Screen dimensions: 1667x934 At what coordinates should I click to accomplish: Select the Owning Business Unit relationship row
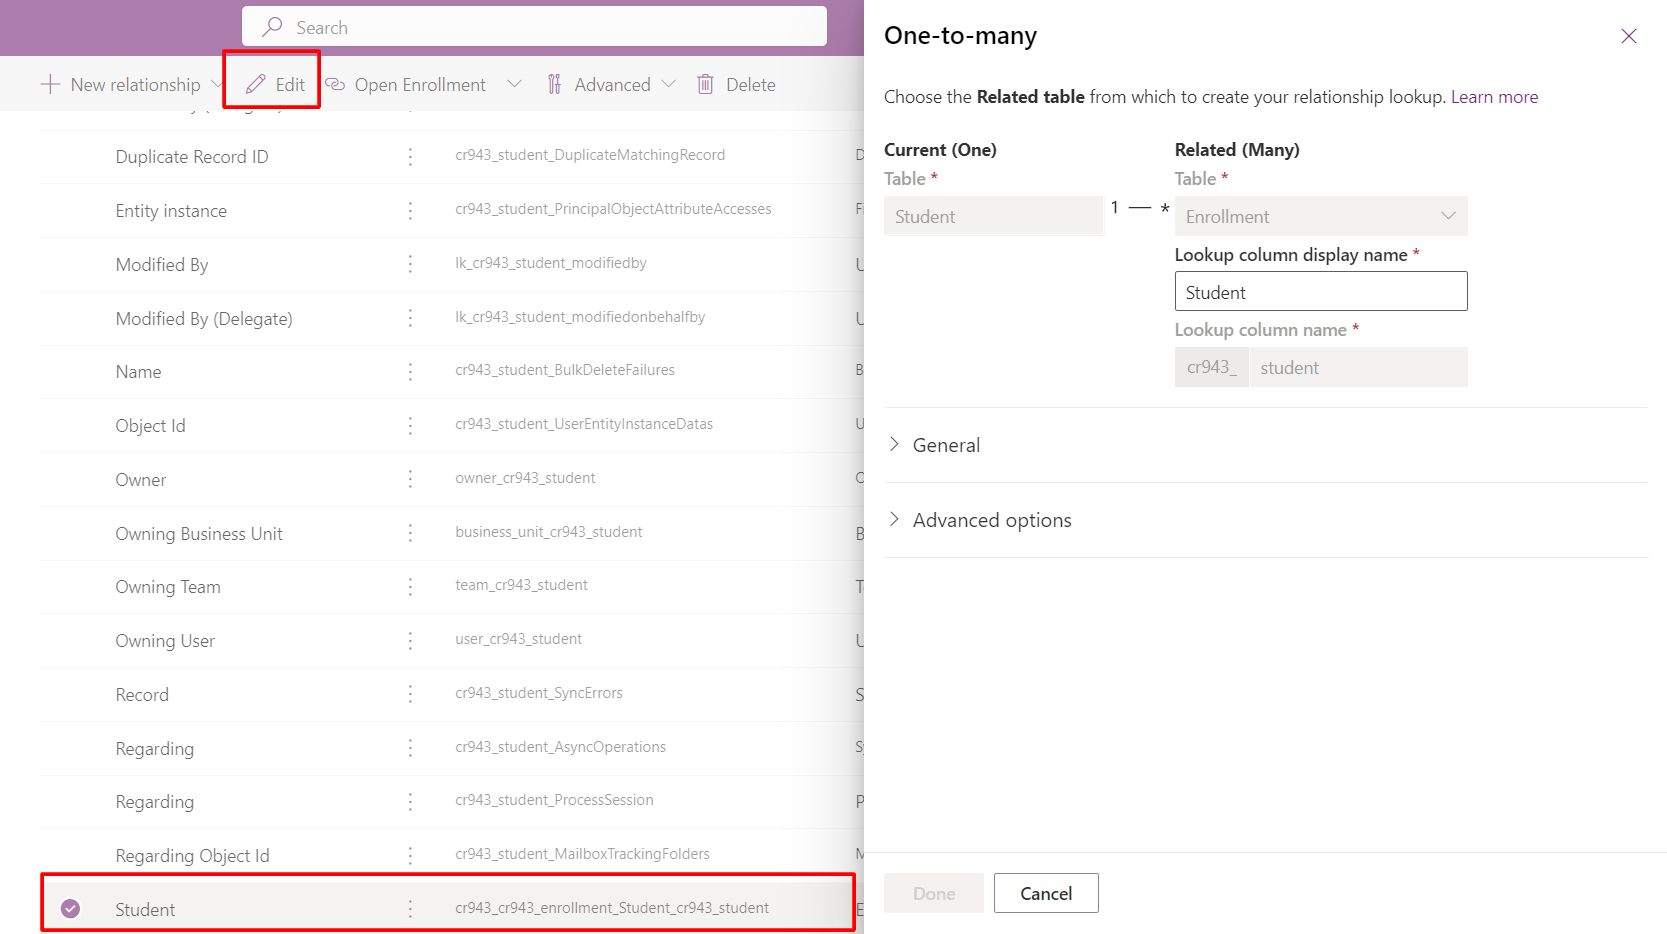(199, 534)
